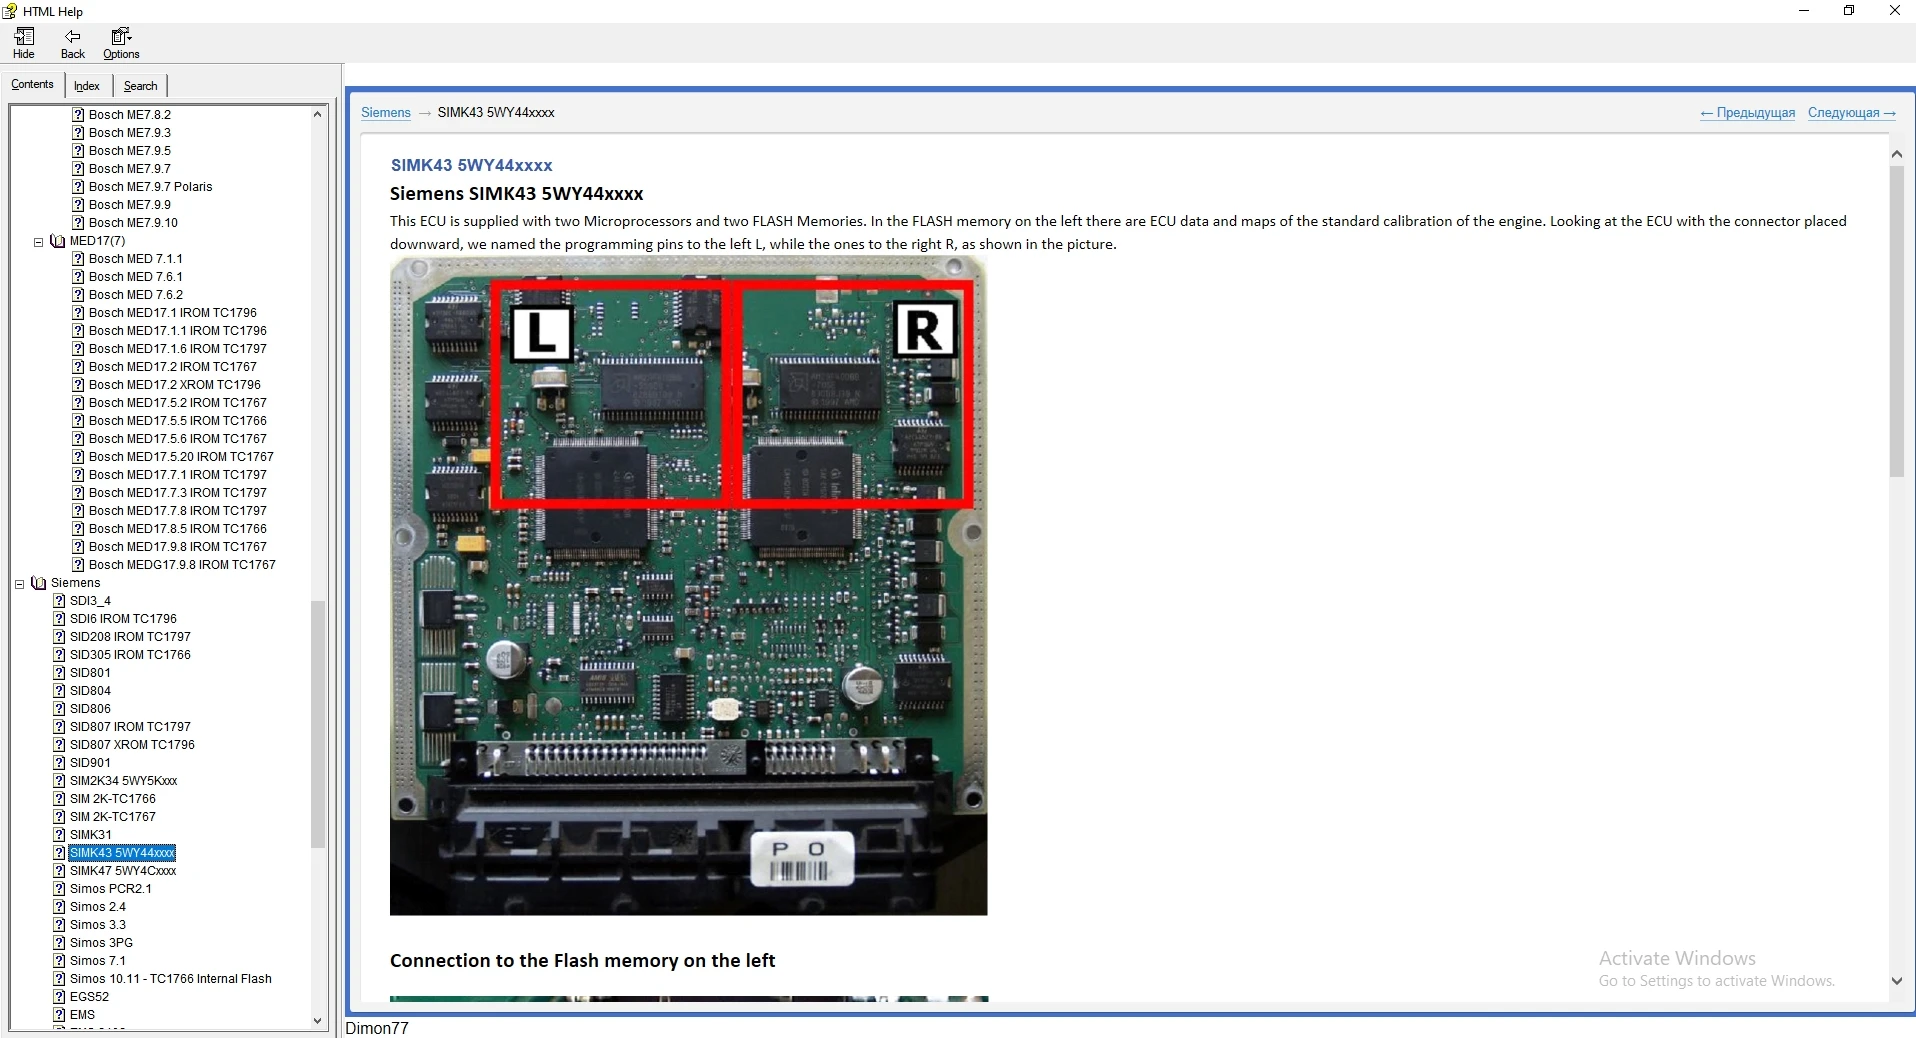Click the Back toolbar icon
Image resolution: width=1916 pixels, height=1038 pixels.
click(x=73, y=43)
